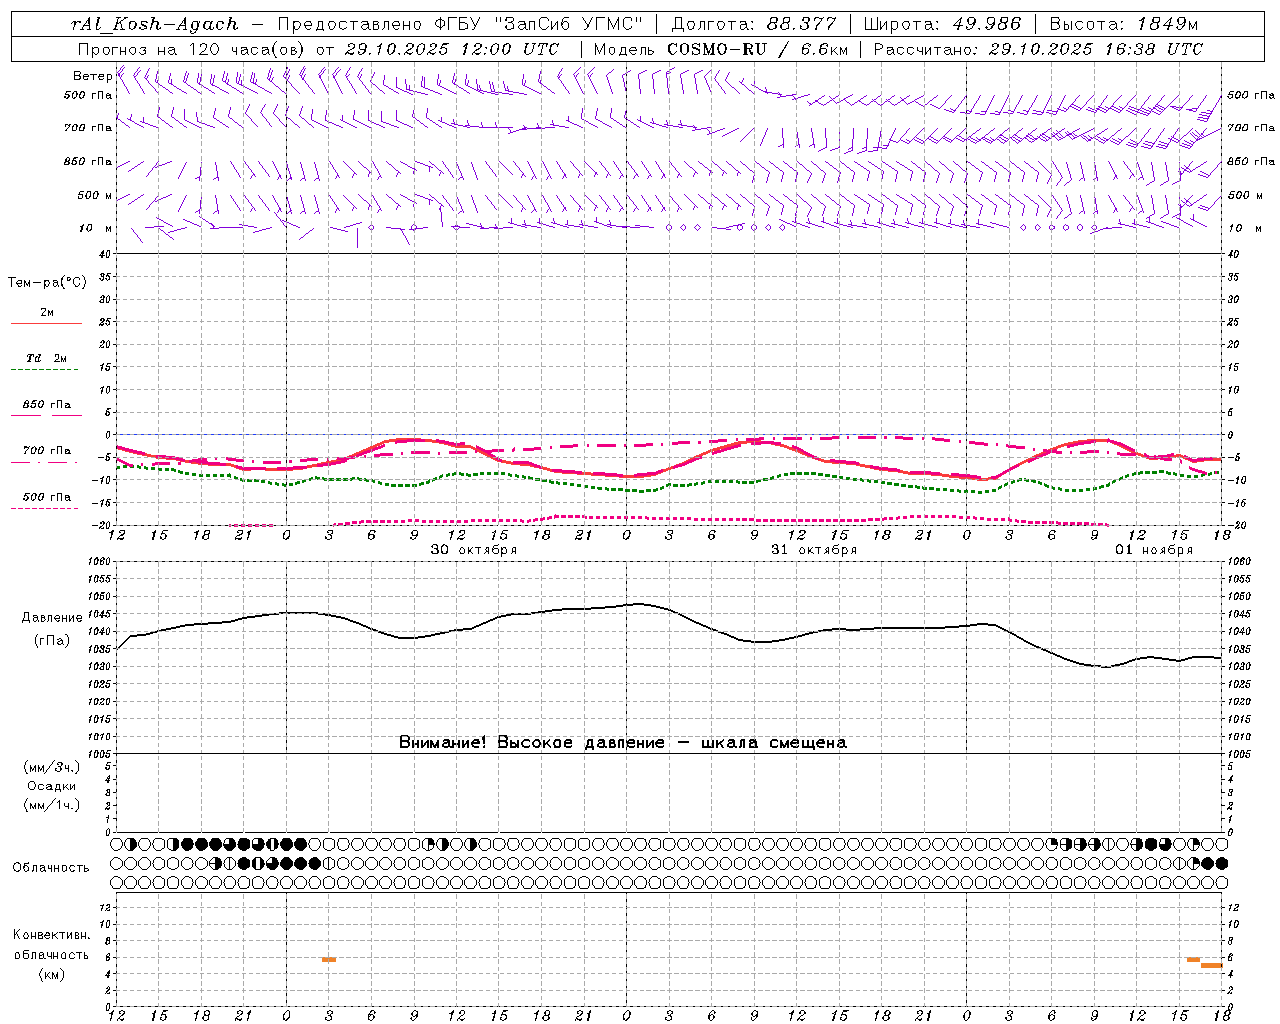
Task: Click the 10 м wind level label on left
Action: [95, 228]
